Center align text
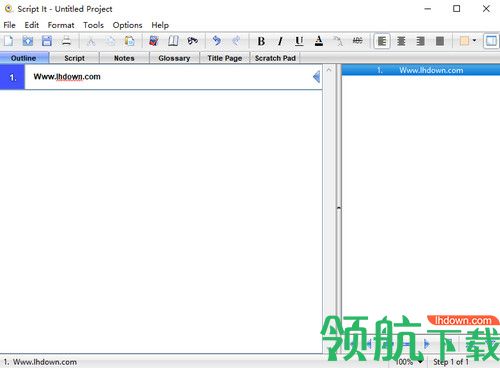This screenshot has height=368, width=500. [401, 41]
